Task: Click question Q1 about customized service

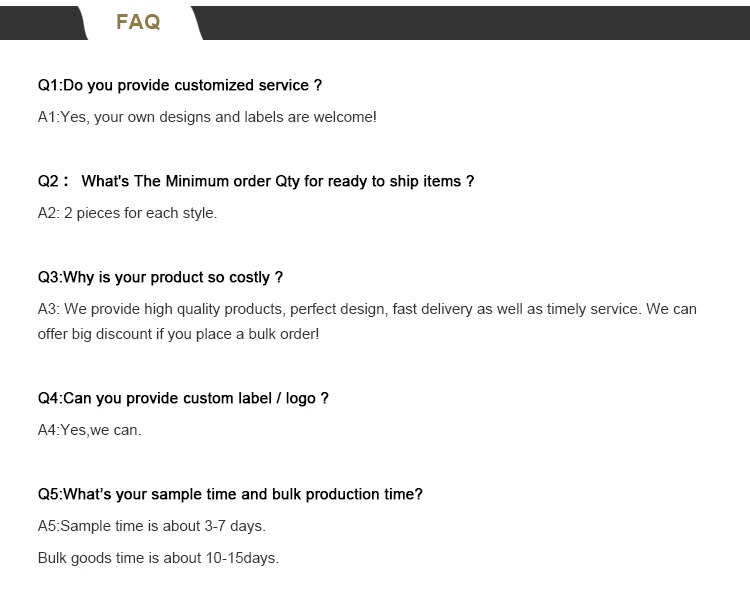Action: (180, 86)
